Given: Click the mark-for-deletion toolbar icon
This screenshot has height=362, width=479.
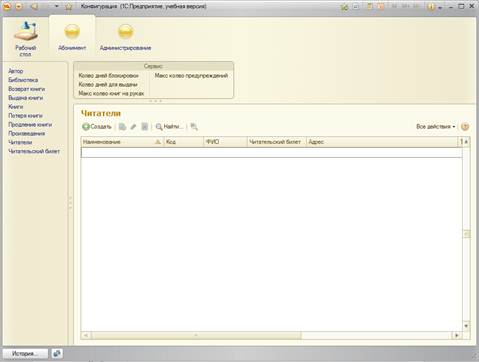Looking at the screenshot, I should pyautogui.click(x=144, y=127).
